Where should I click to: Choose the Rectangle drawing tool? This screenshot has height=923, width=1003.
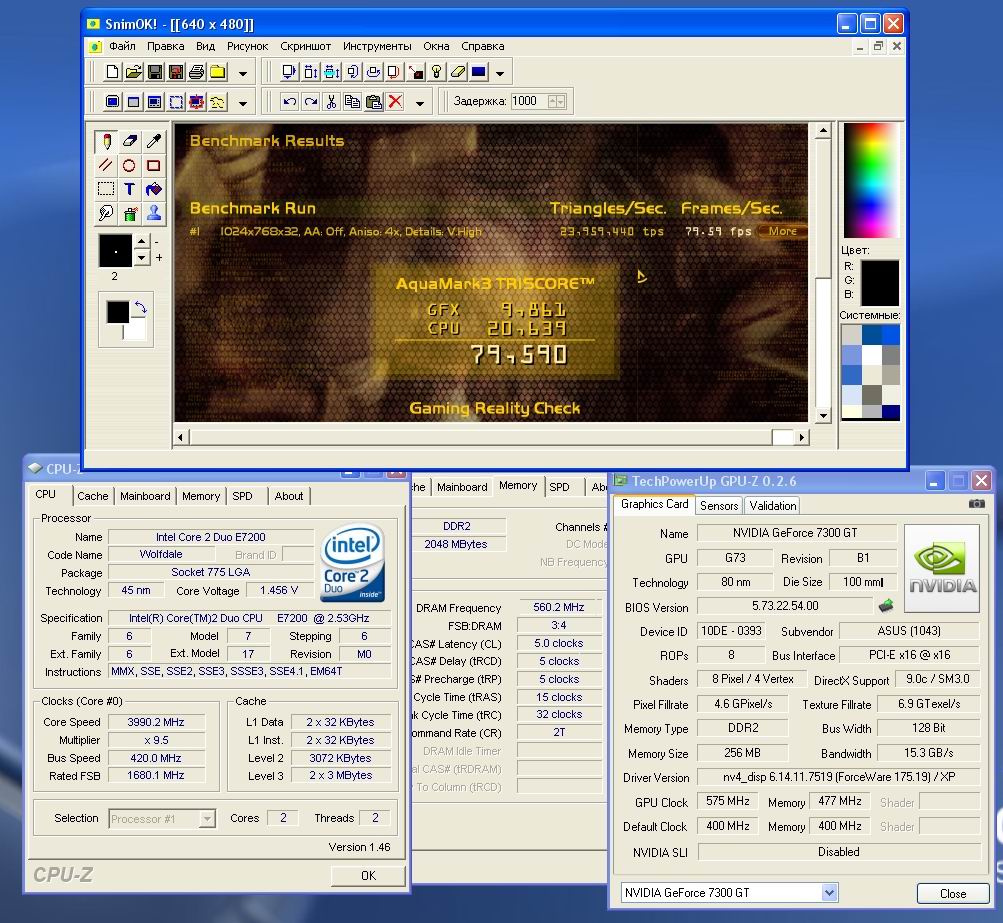154,166
